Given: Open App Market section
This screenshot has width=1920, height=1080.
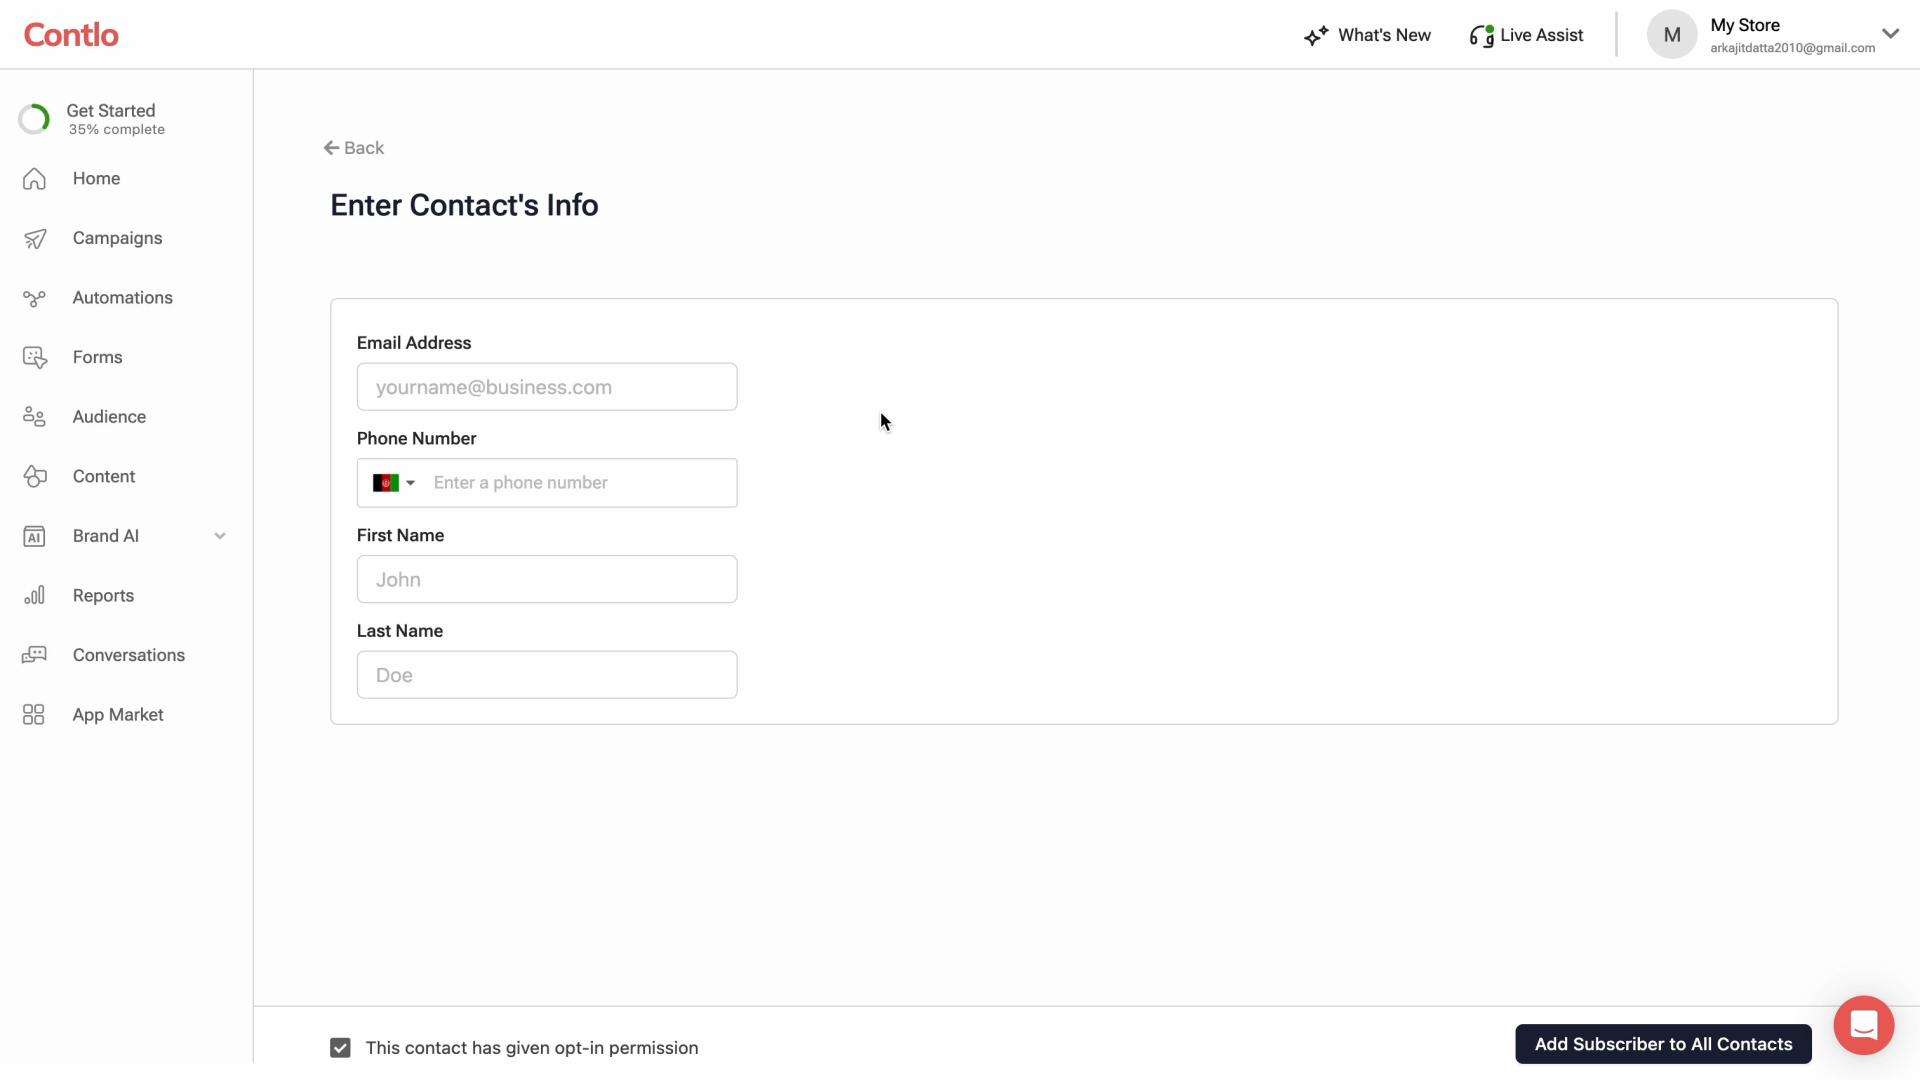Looking at the screenshot, I should coord(117,713).
